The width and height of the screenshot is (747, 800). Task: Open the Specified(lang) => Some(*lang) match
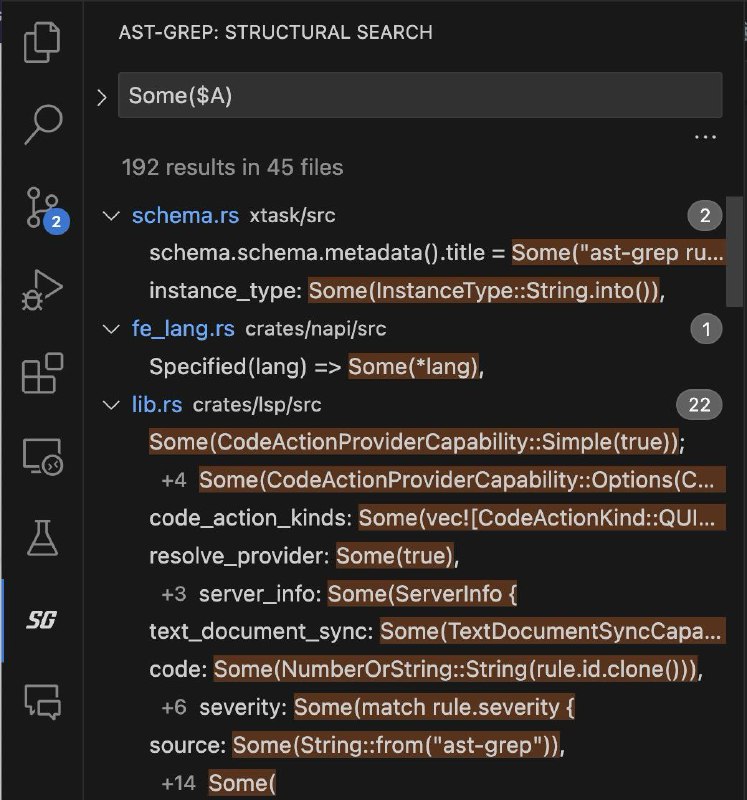click(316, 367)
